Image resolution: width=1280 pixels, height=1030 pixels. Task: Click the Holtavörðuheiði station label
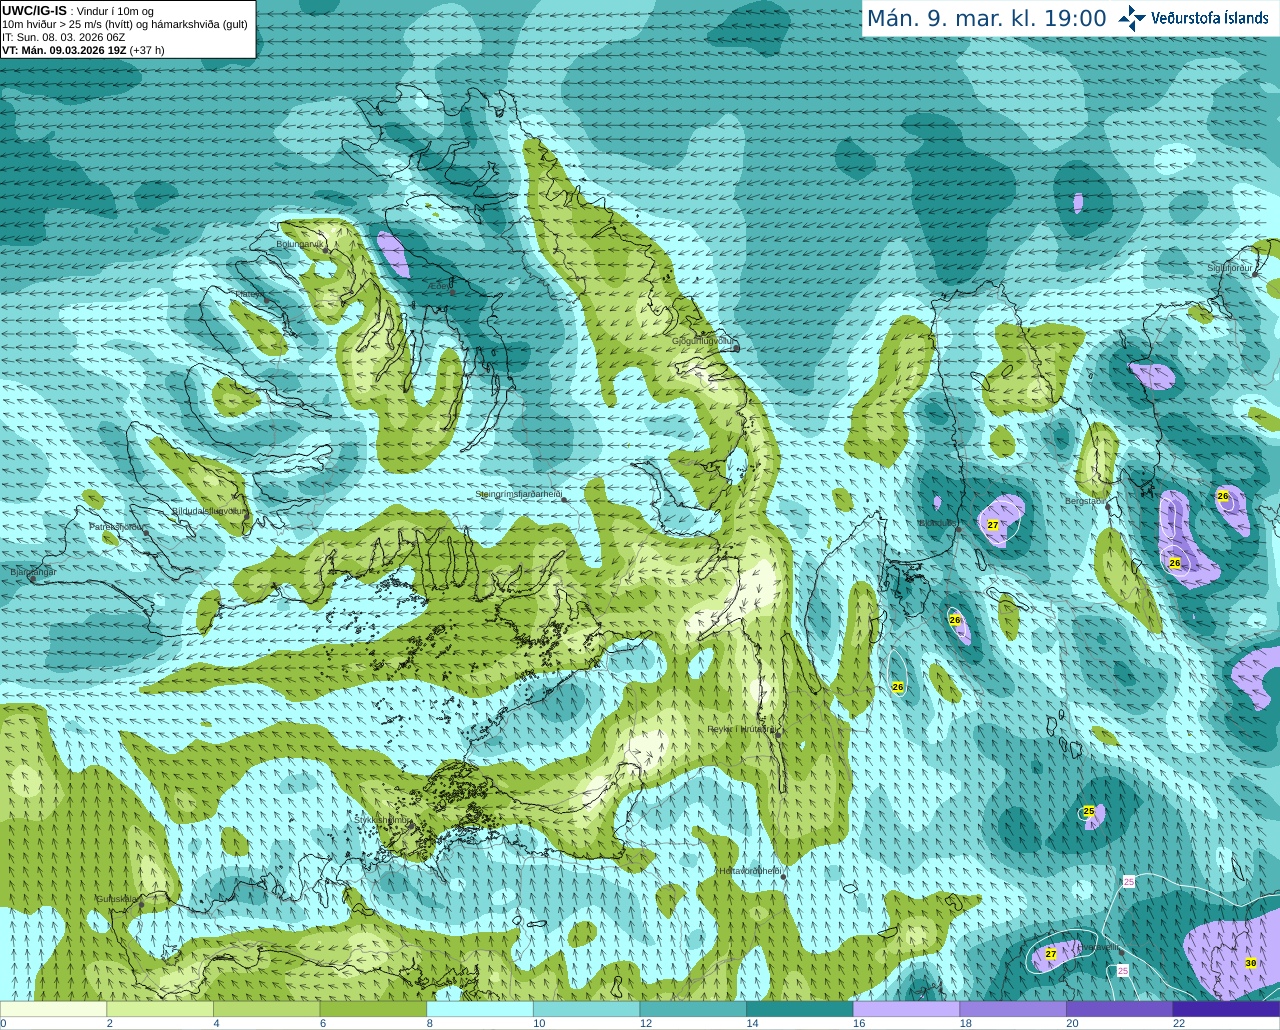tap(750, 871)
